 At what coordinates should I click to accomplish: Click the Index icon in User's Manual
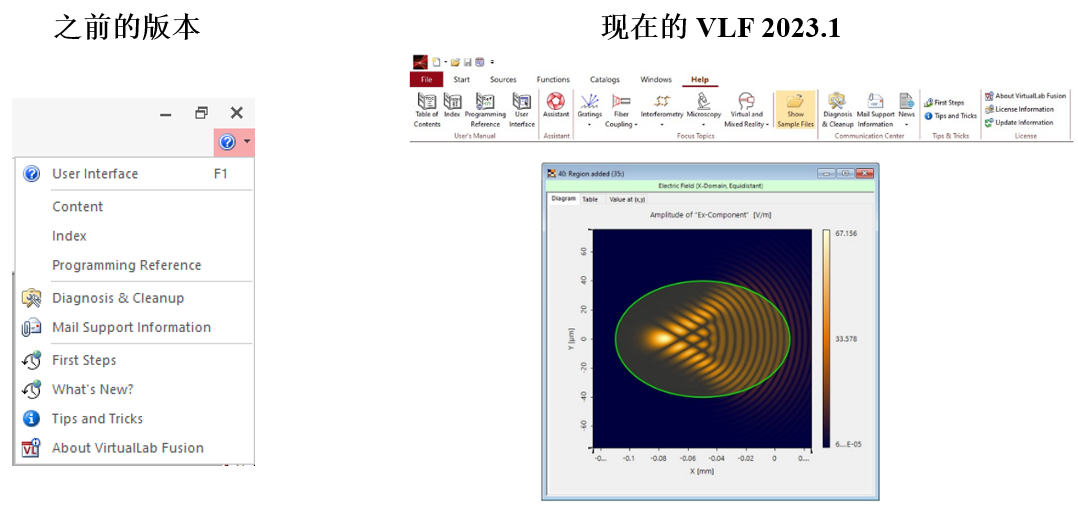(452, 103)
